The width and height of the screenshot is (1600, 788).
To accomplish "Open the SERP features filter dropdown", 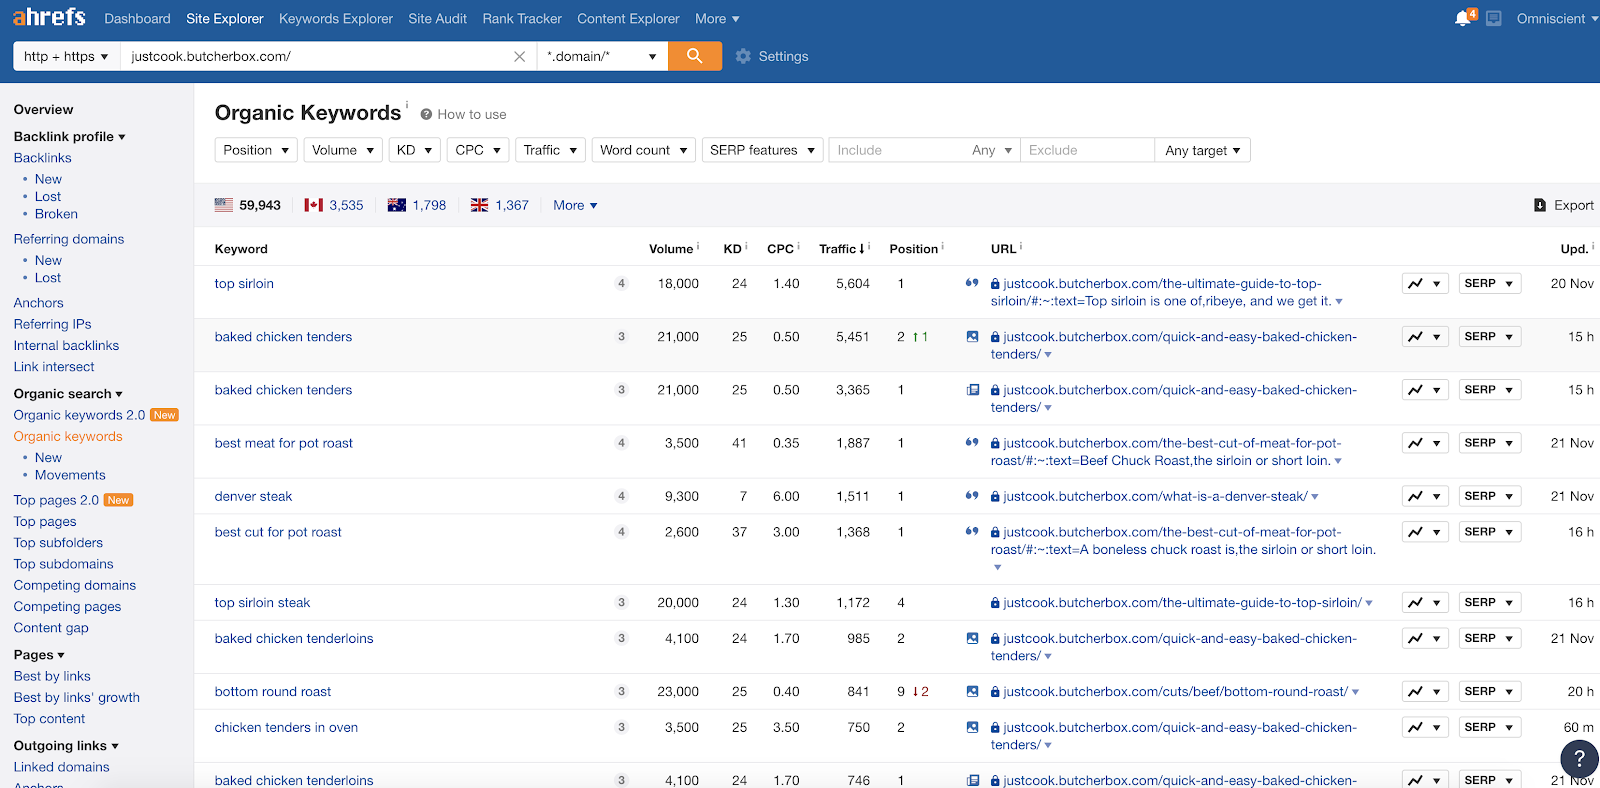I will (762, 150).
